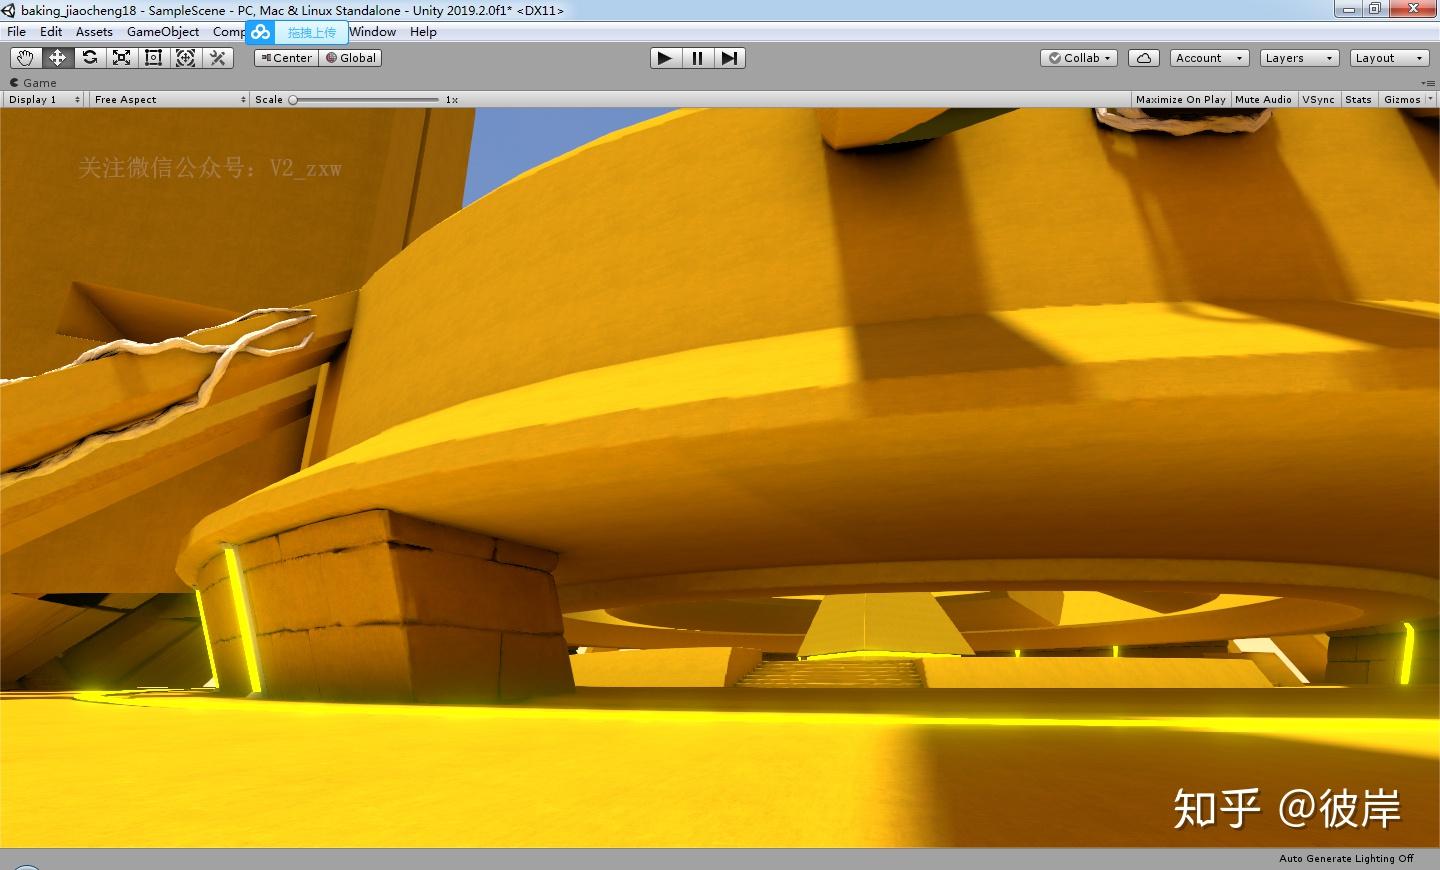This screenshot has height=870, width=1440.
Task: Open the custom editor tools button
Action: tap(217, 58)
